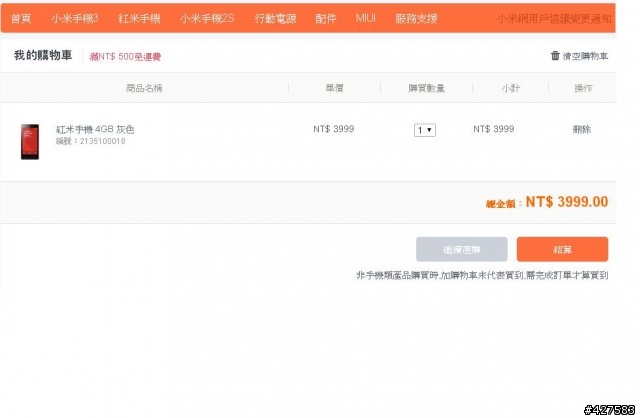
Task: Click the trash icon to empty the cart
Action: click(555, 56)
